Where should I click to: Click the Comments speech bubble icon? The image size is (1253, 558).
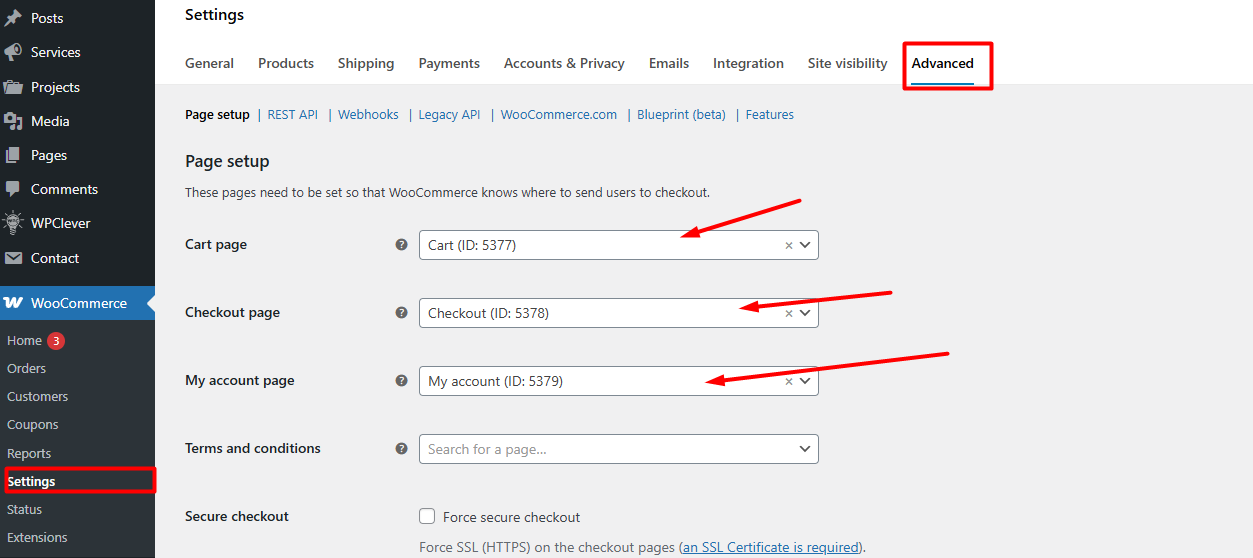(x=13, y=189)
